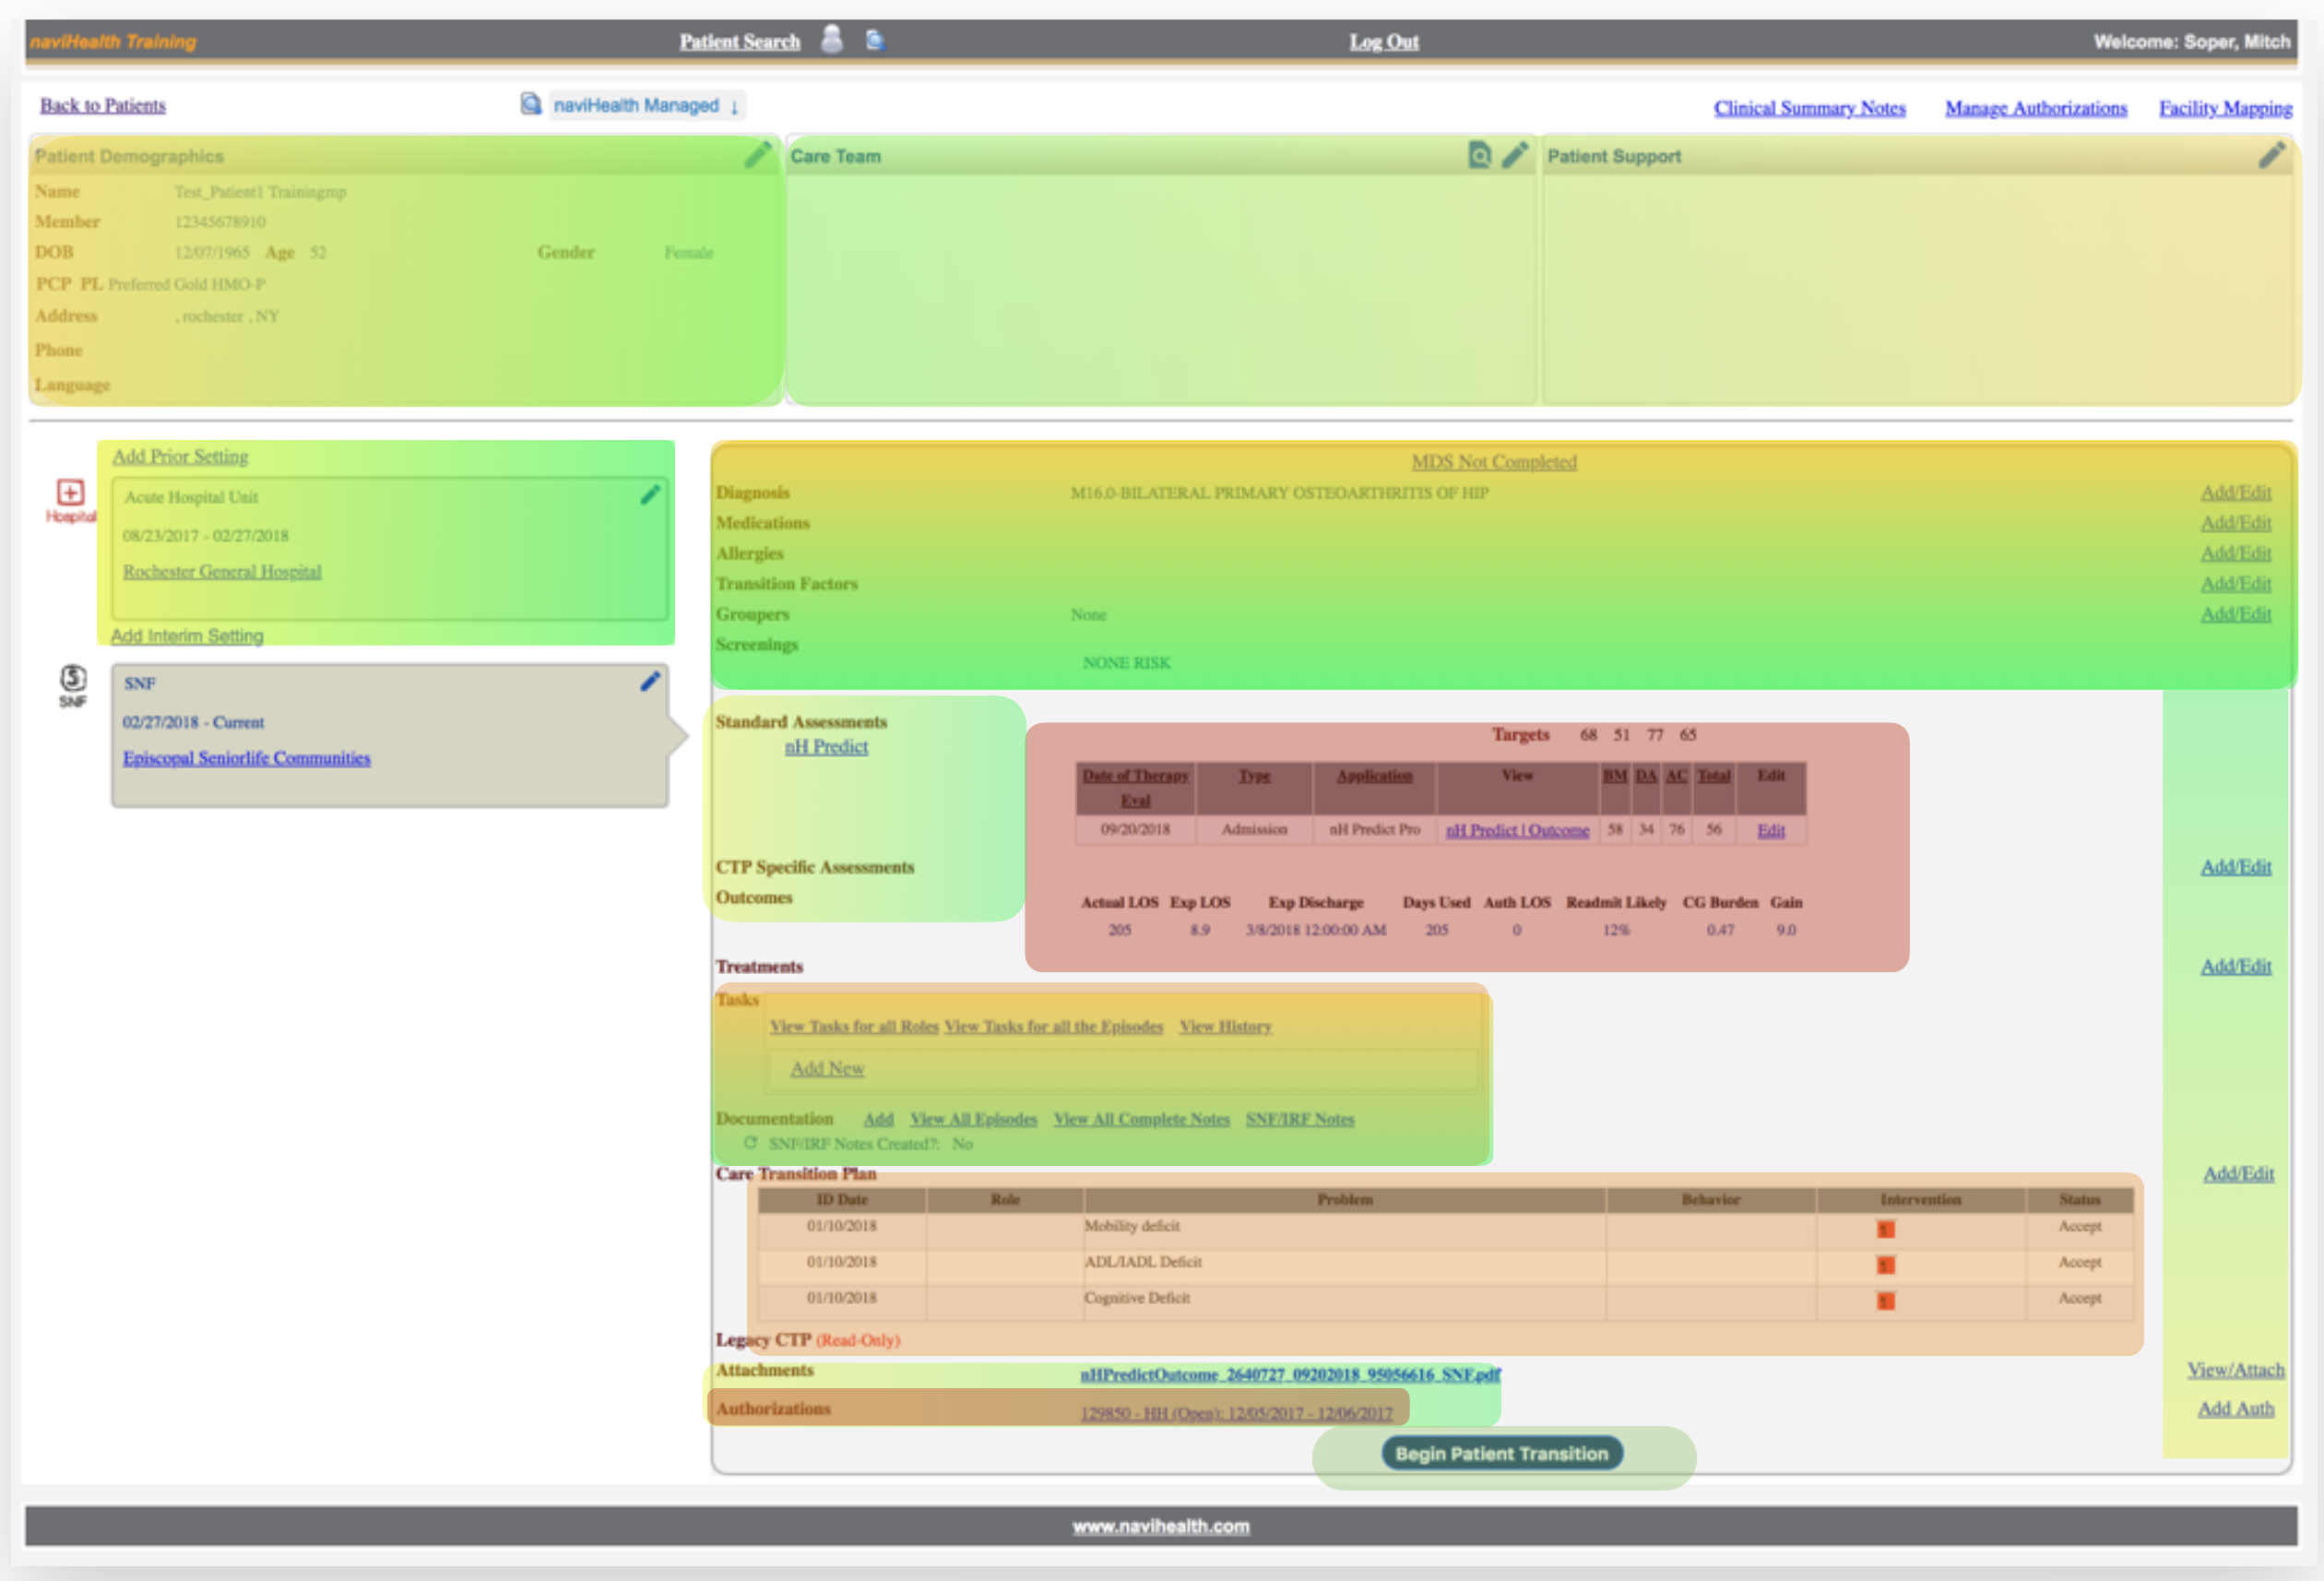Open View All Complete Notes
2324x1581 pixels.
[1141, 1119]
